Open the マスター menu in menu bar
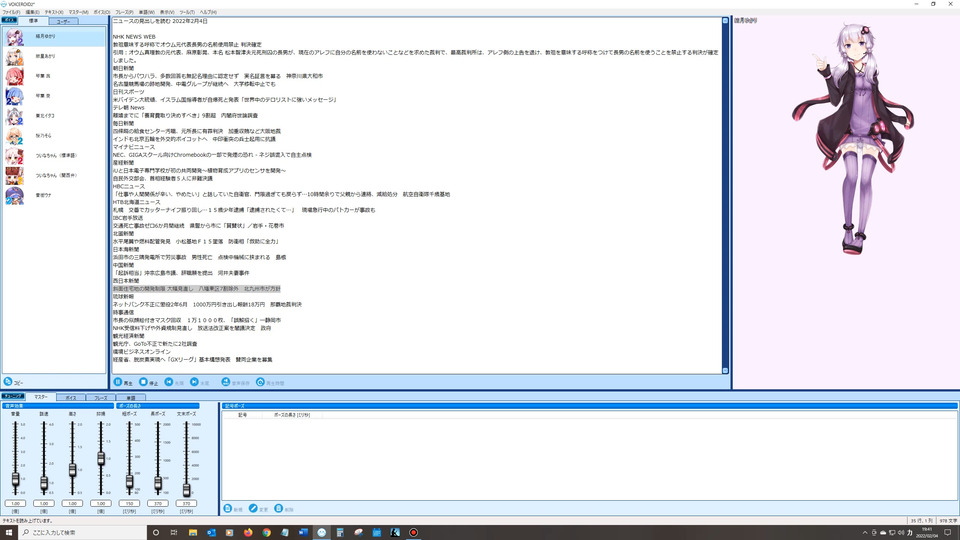960x540 pixels. tap(78, 12)
